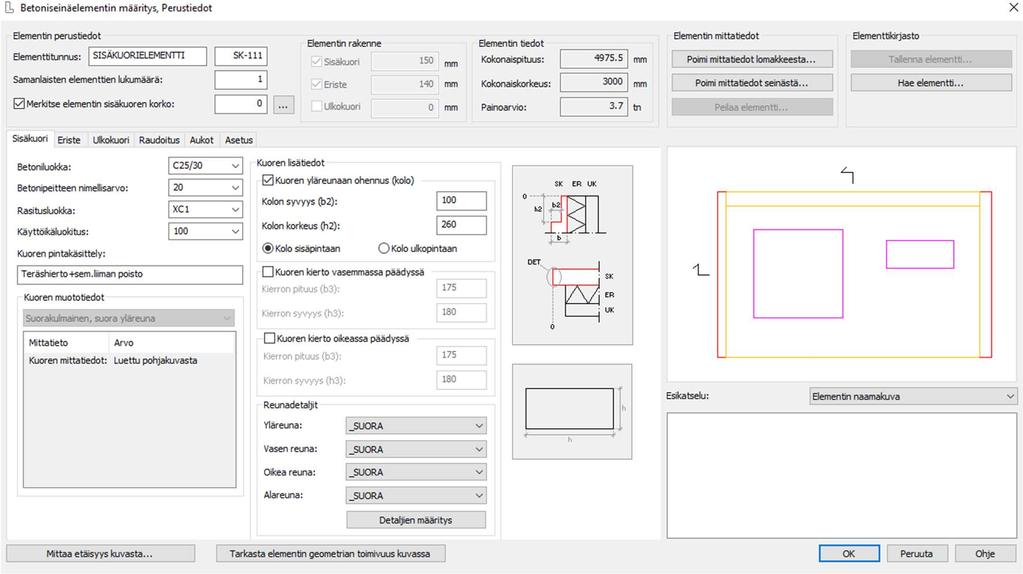Click the Kuoren pintakäsittely text field
Image resolution: width=1023 pixels, height=574 pixels.
point(130,275)
